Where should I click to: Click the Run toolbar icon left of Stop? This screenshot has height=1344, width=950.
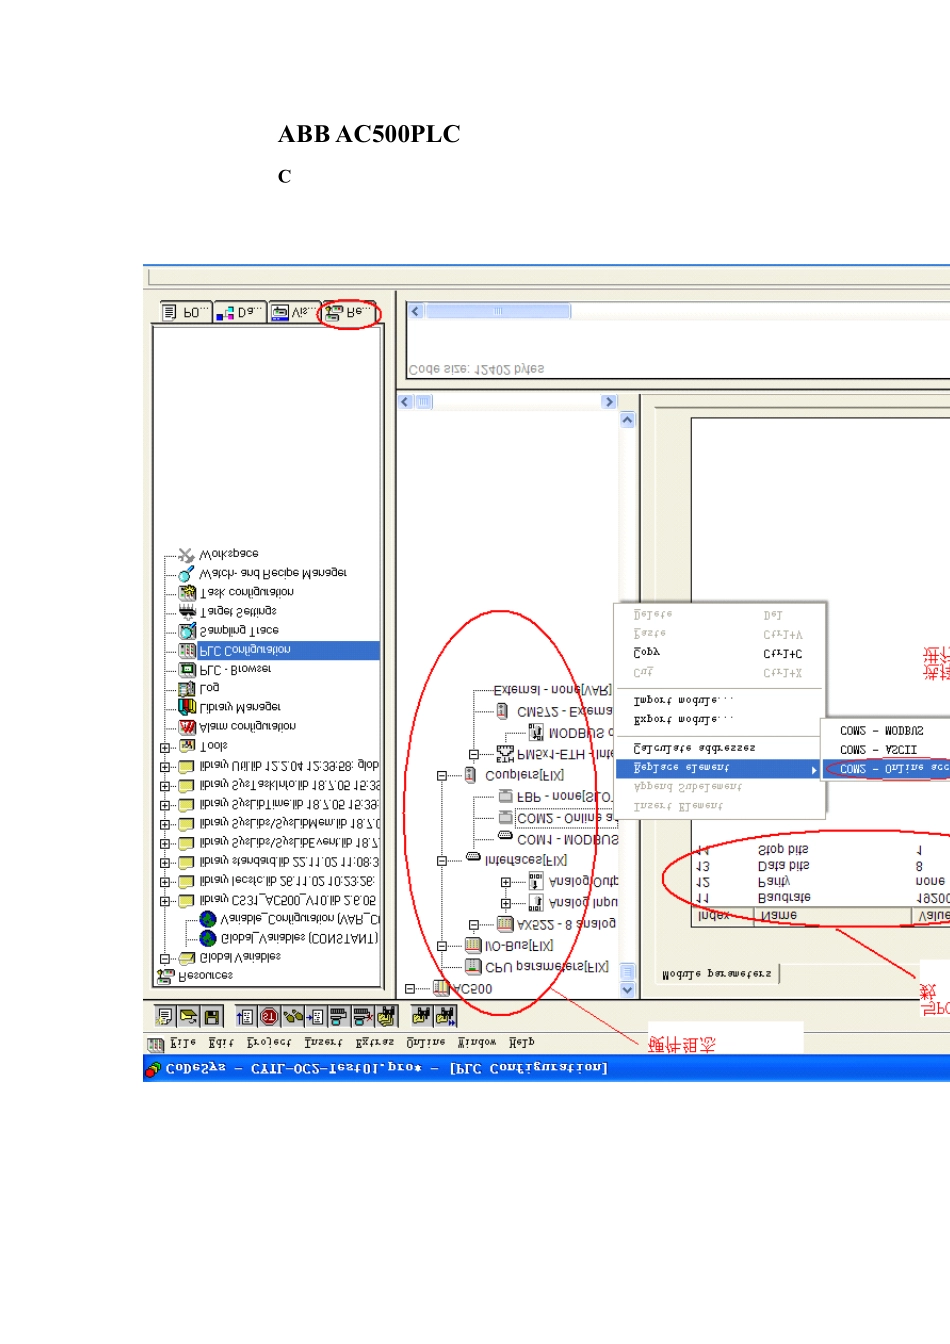[x=246, y=1016]
